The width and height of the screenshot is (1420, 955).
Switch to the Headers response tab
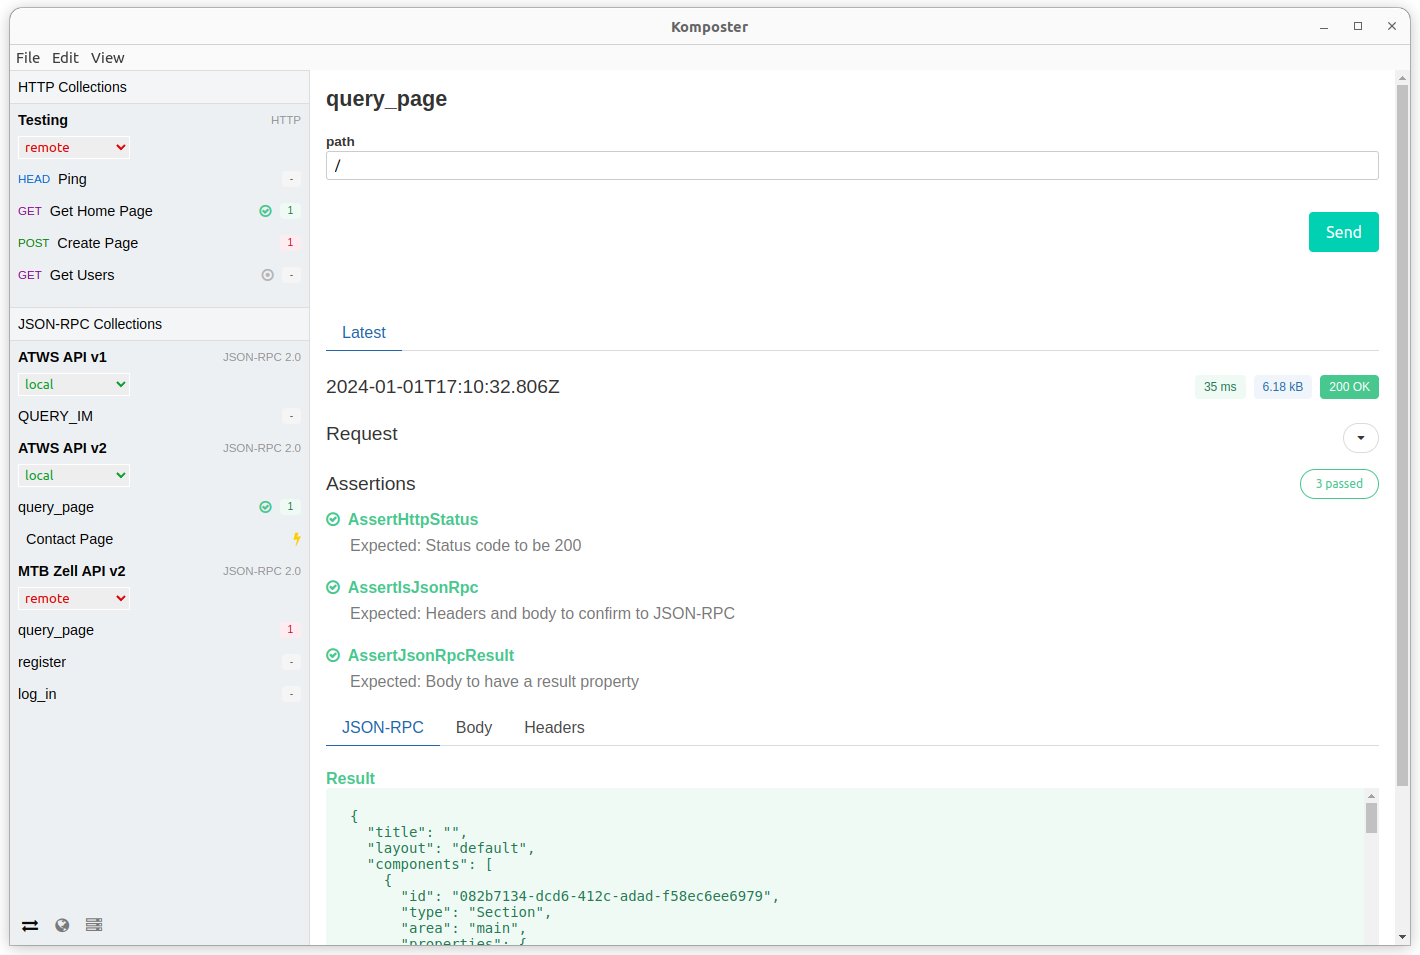[554, 728]
